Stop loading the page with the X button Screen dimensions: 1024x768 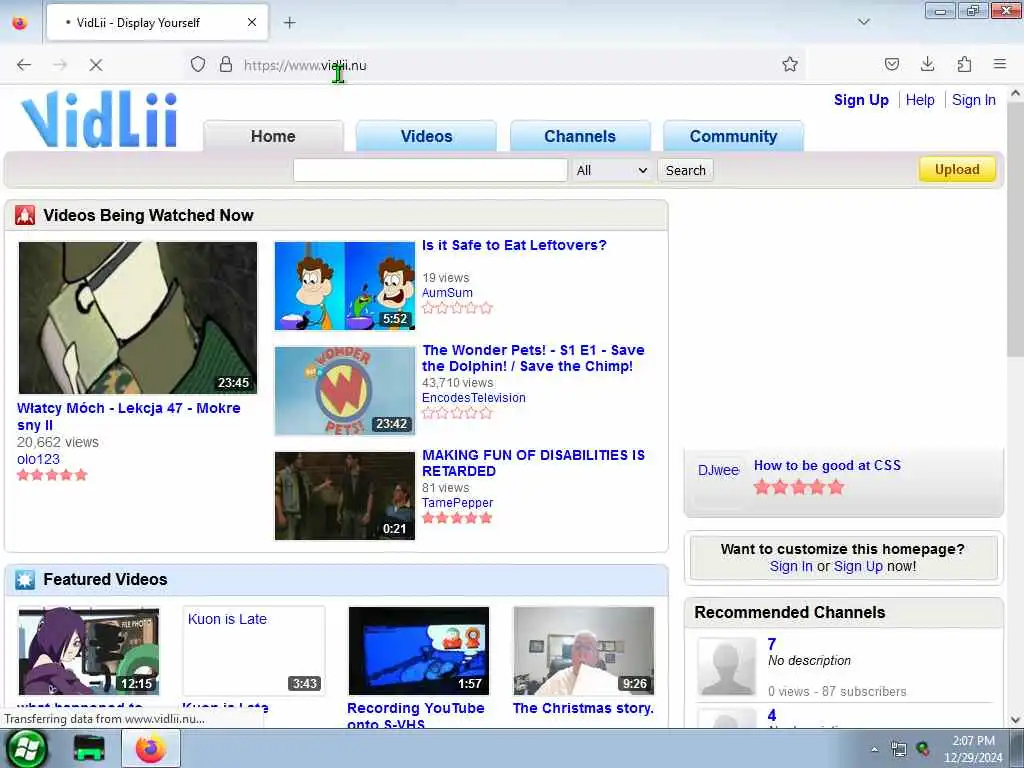pyautogui.click(x=95, y=65)
